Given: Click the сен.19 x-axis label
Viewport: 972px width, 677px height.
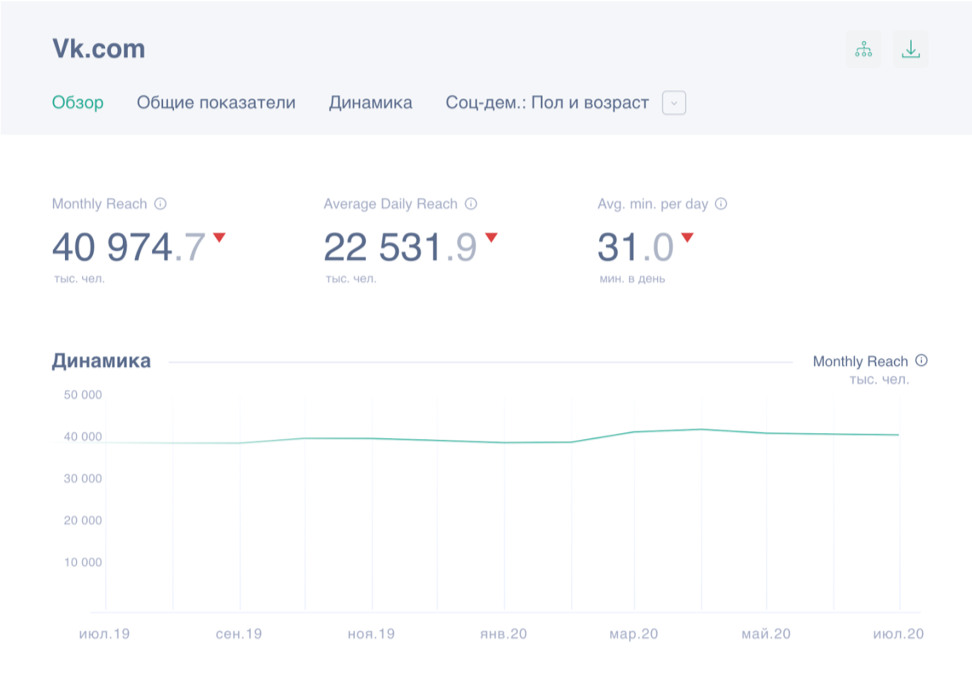Looking at the screenshot, I should [239, 634].
